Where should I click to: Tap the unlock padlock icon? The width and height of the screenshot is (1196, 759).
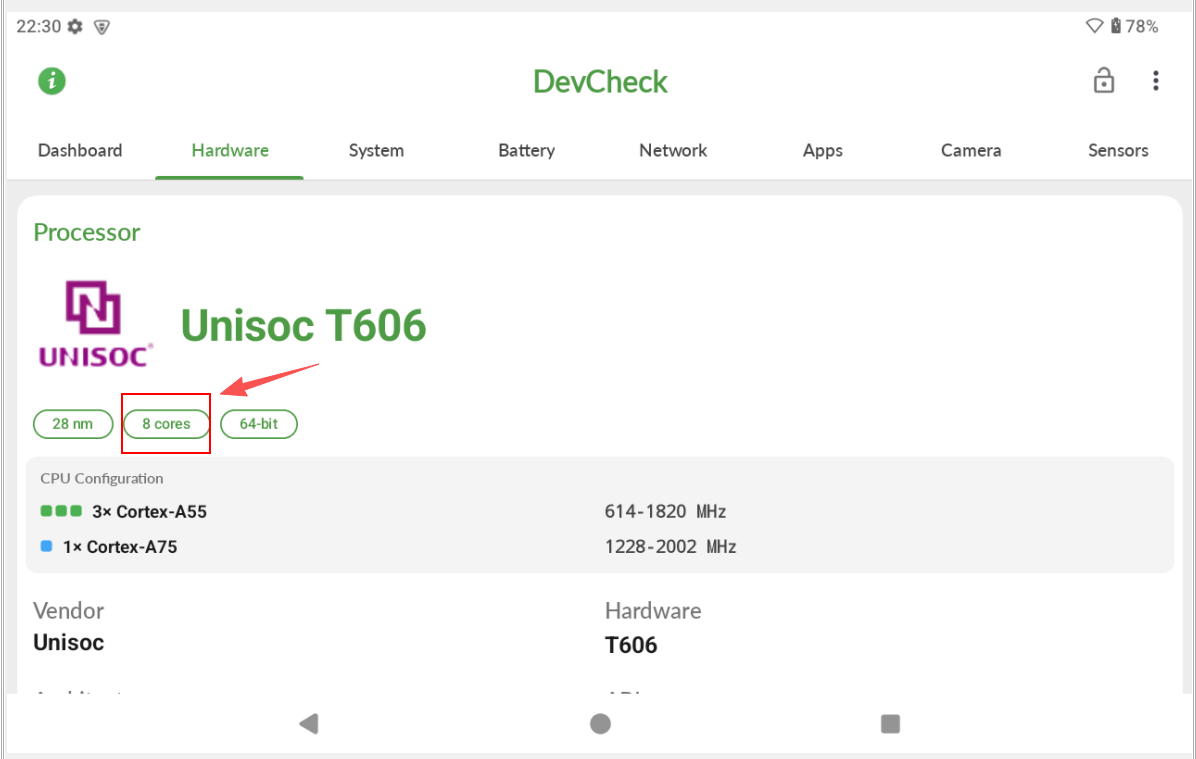tap(1103, 80)
